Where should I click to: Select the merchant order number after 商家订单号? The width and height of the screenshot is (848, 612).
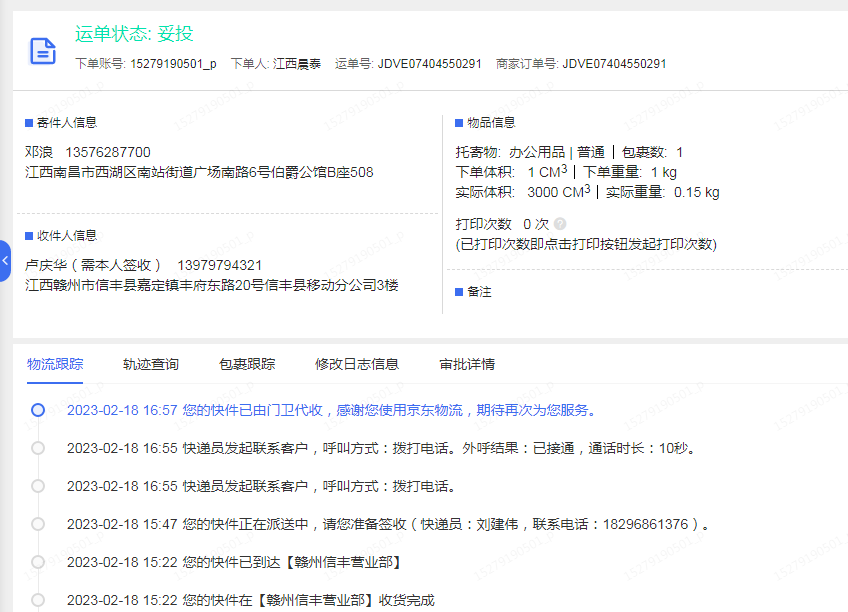(614, 64)
